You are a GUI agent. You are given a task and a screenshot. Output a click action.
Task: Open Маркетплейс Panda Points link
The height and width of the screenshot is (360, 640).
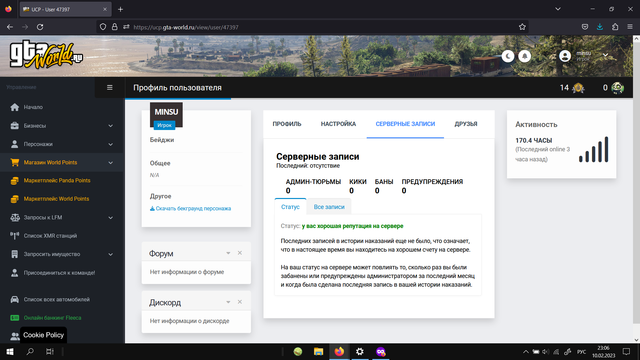tap(57, 180)
